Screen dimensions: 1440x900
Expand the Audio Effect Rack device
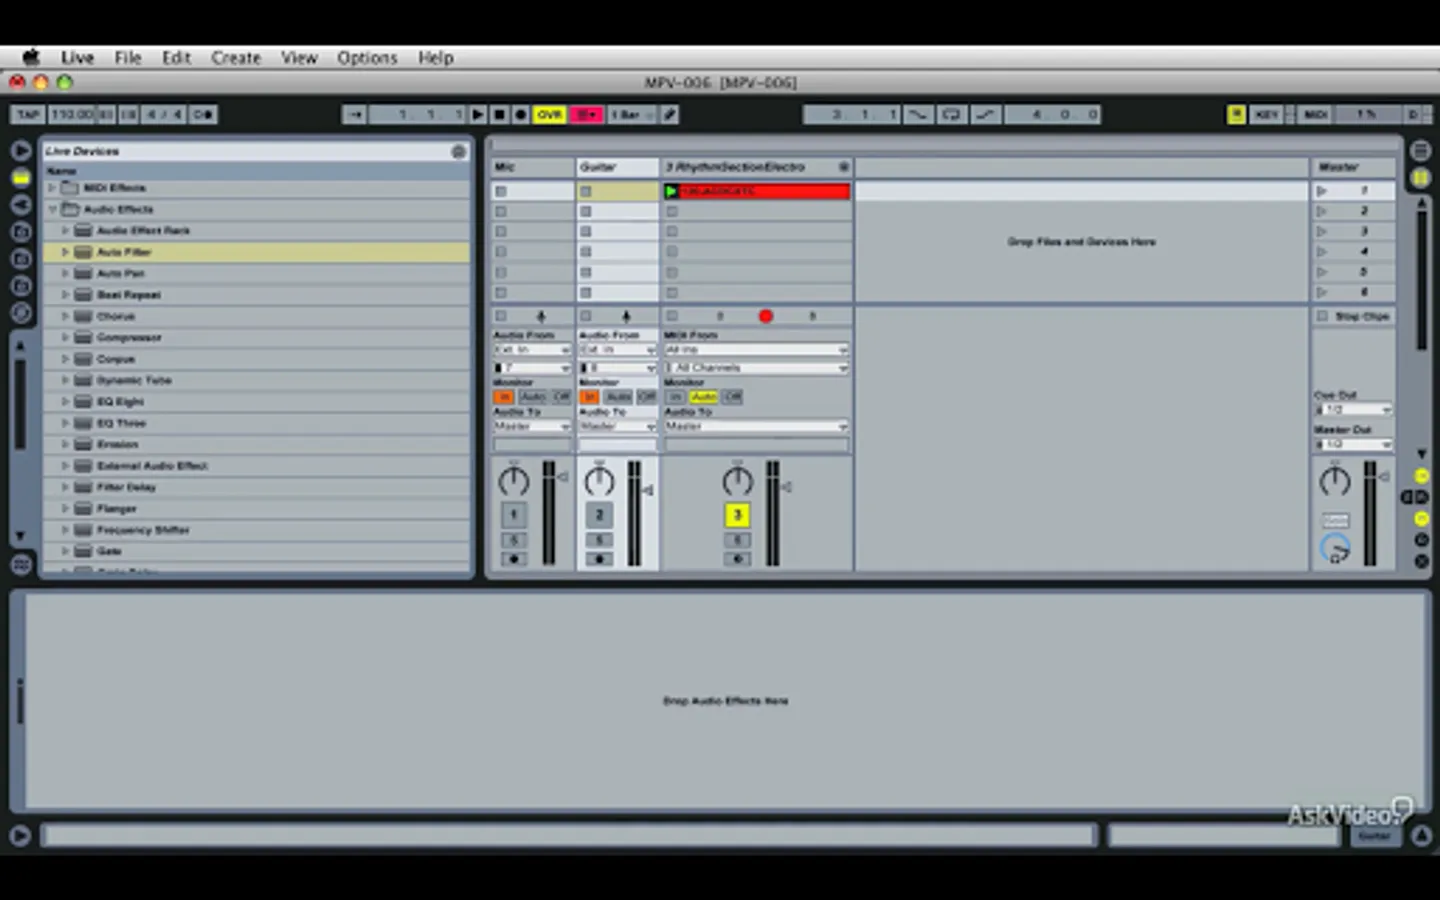66,230
